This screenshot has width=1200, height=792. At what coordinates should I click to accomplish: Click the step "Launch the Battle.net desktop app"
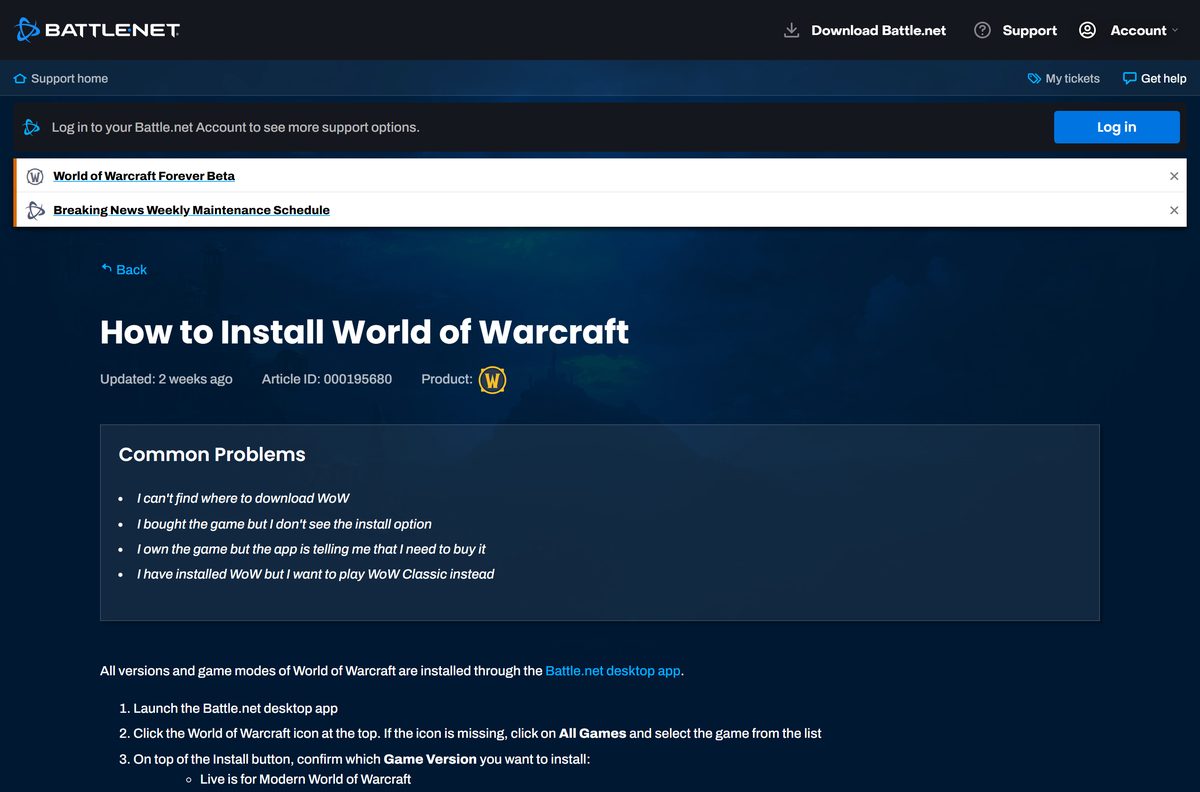click(235, 708)
